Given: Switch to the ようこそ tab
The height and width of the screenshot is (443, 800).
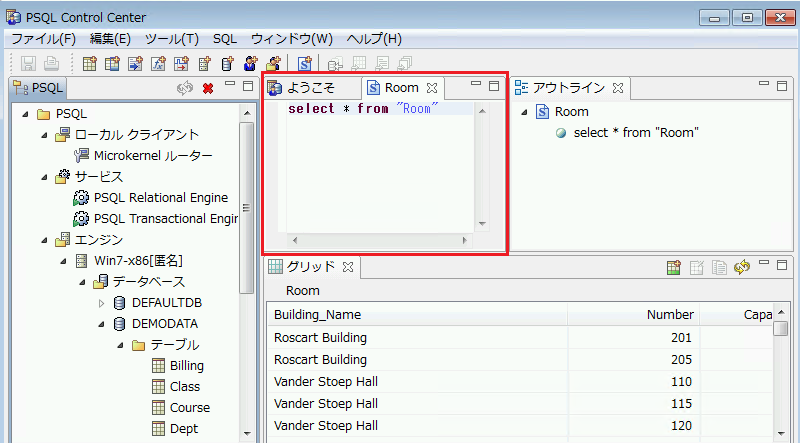Looking at the screenshot, I should [x=311, y=88].
